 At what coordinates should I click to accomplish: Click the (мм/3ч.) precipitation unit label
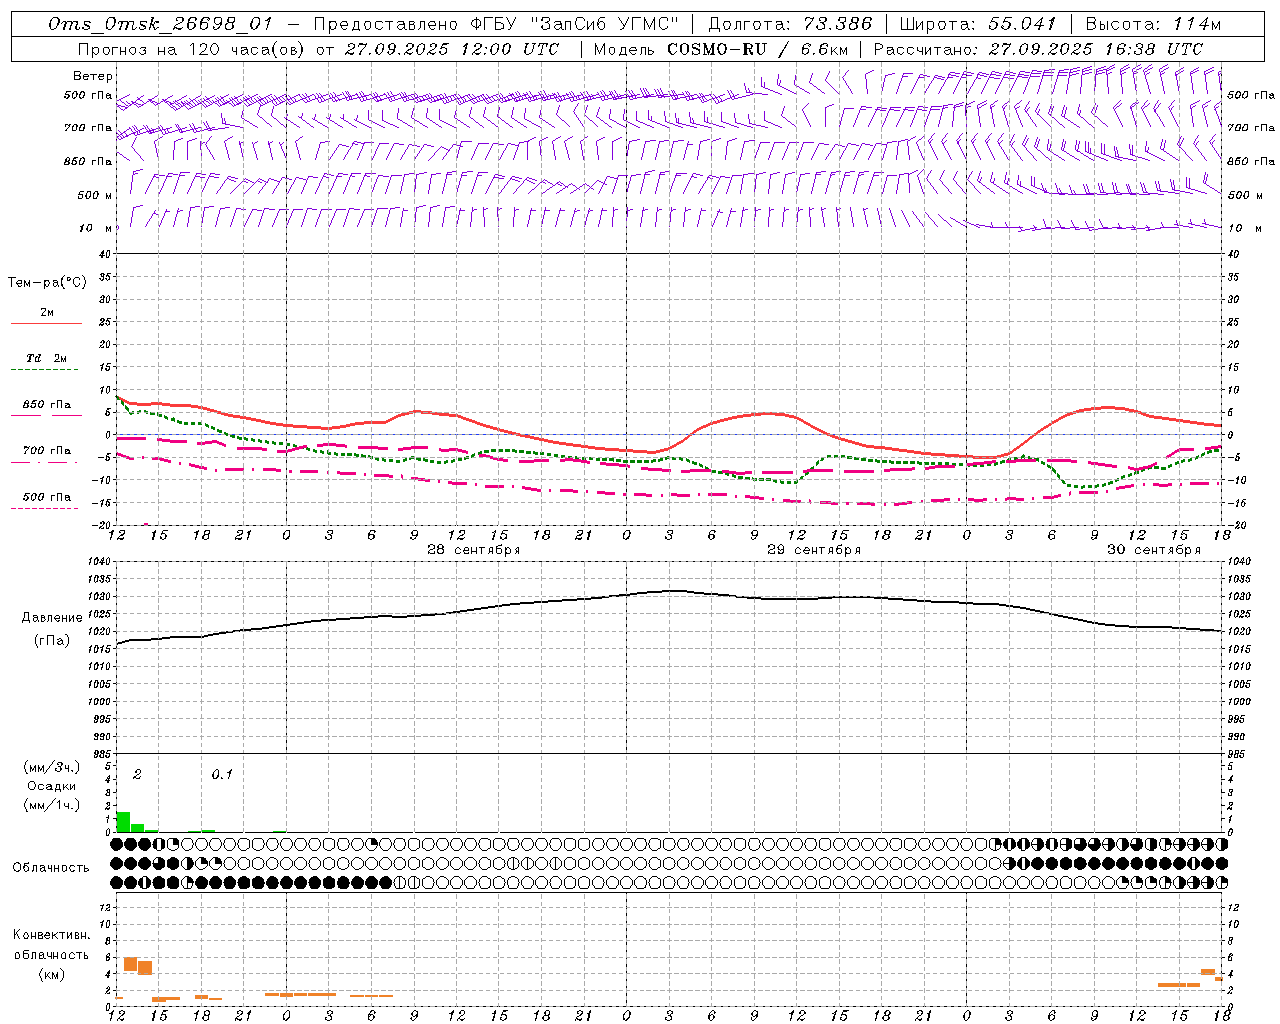pyautogui.click(x=52, y=767)
